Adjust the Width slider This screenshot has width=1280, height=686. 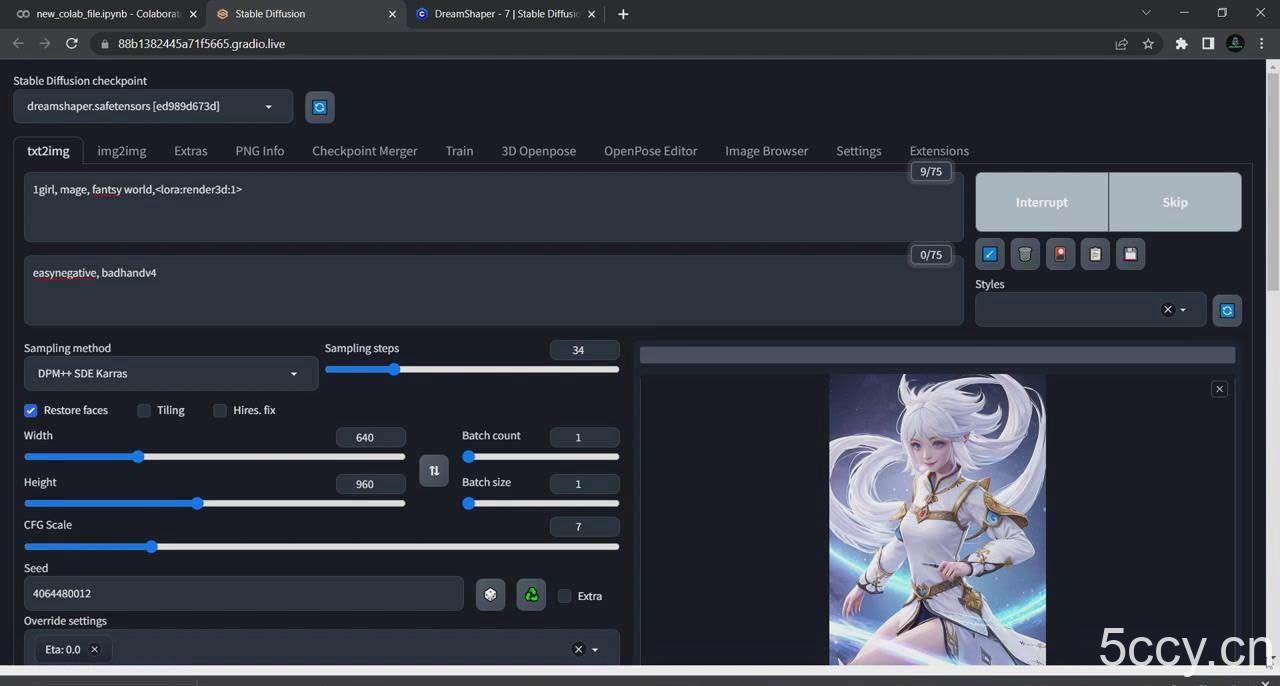(215, 457)
